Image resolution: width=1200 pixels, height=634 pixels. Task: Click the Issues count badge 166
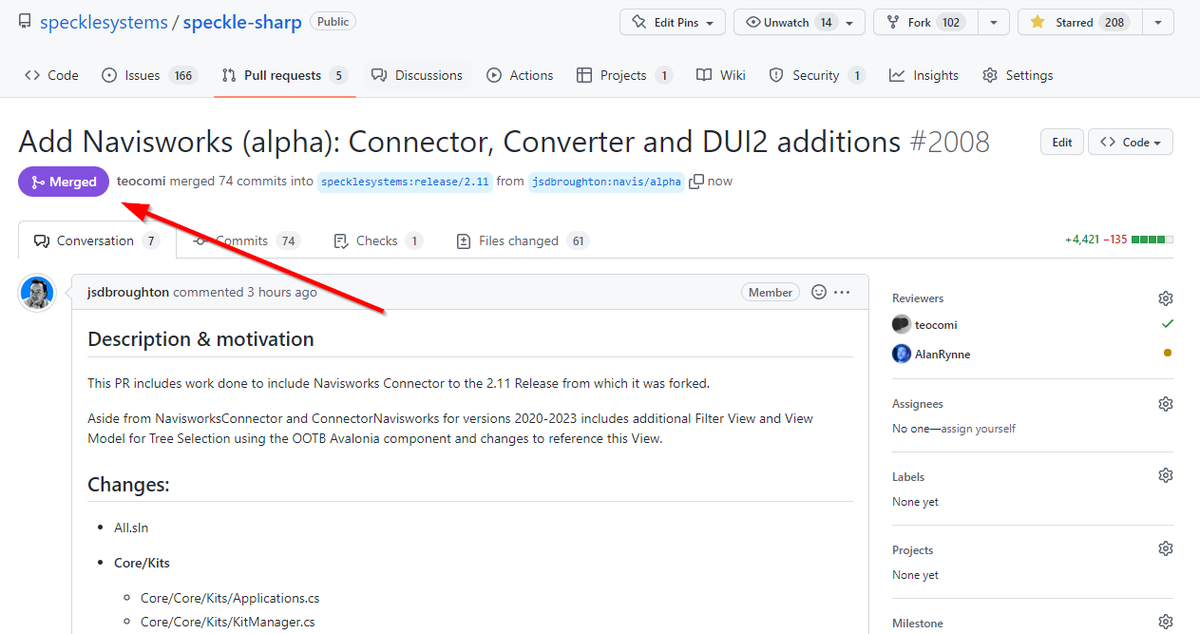[183, 75]
